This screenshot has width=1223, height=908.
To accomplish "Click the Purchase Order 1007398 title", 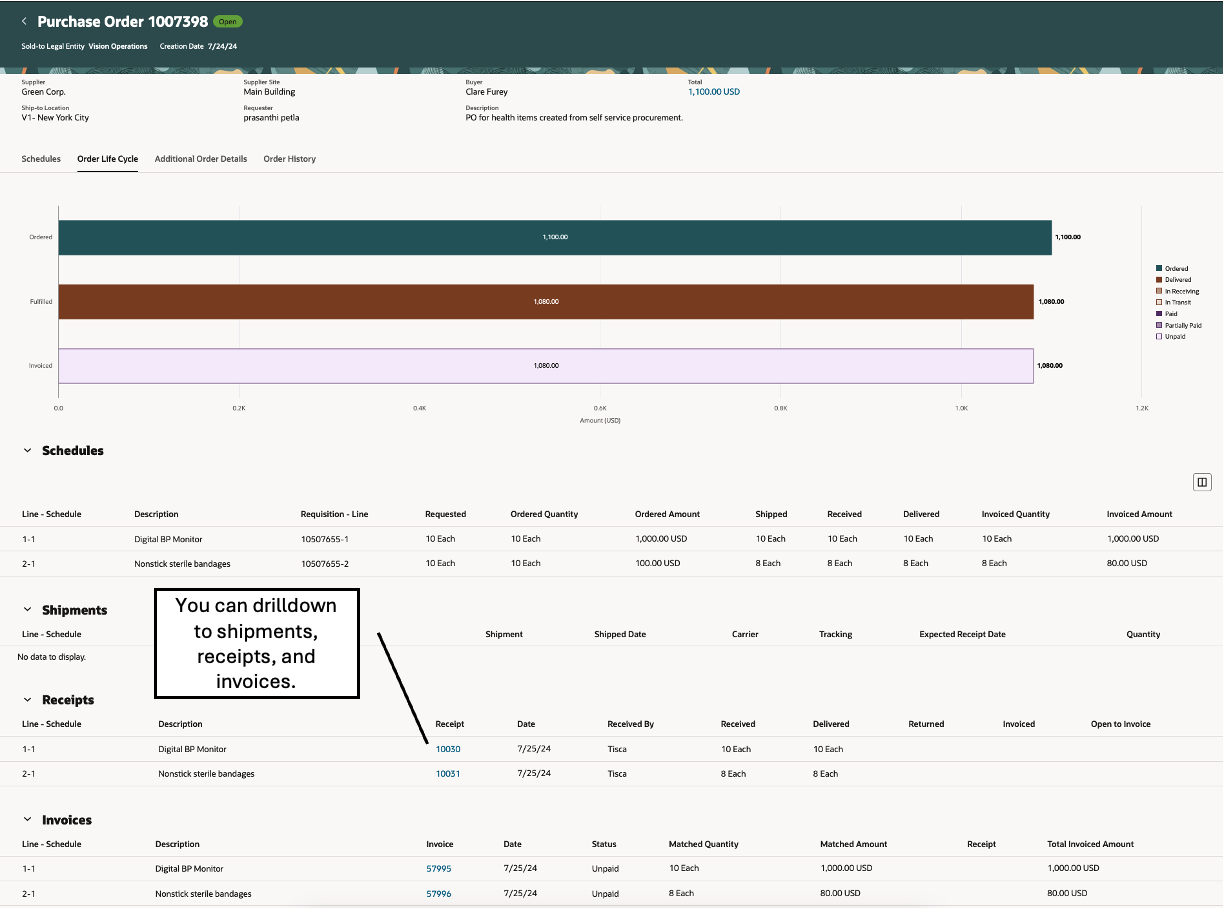I will click(x=123, y=21).
